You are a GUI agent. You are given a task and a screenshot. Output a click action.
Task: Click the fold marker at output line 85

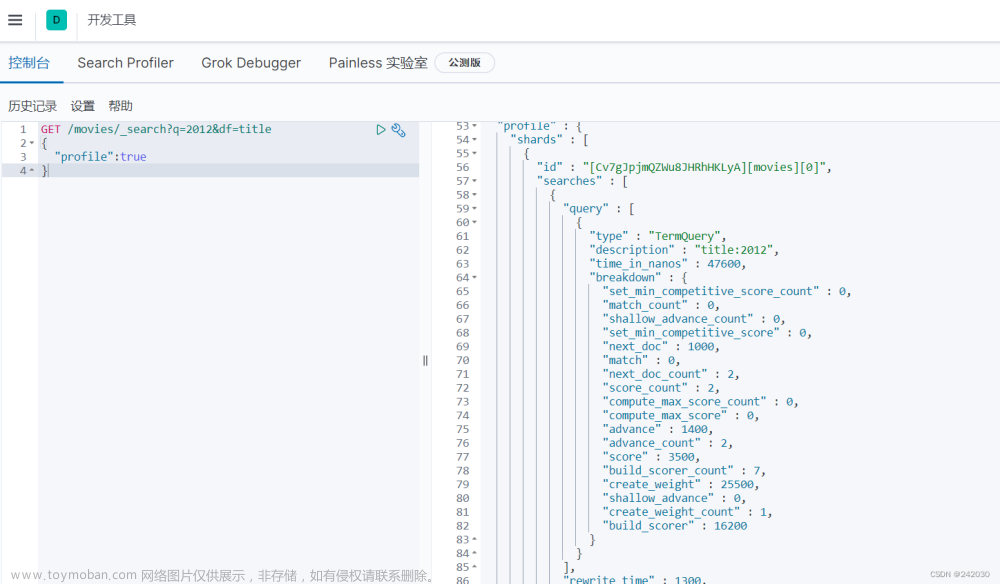[x=474, y=567]
